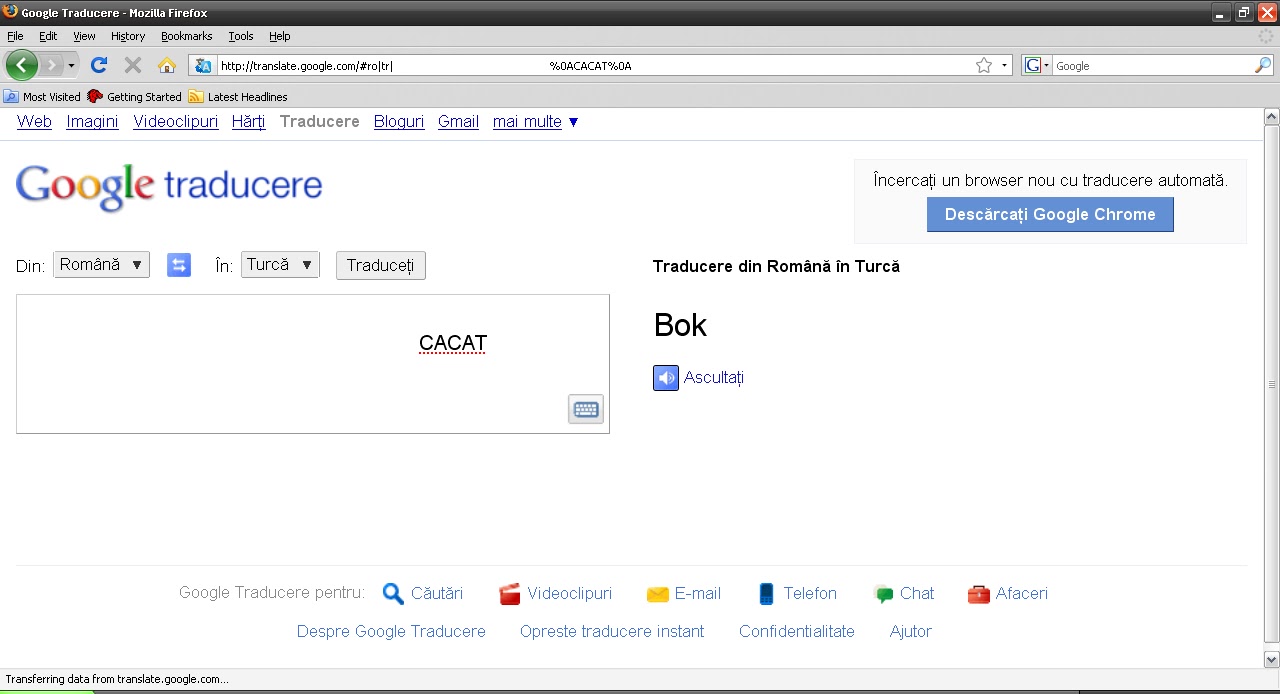Go to Web link
This screenshot has width=1280, height=694.
[34, 122]
